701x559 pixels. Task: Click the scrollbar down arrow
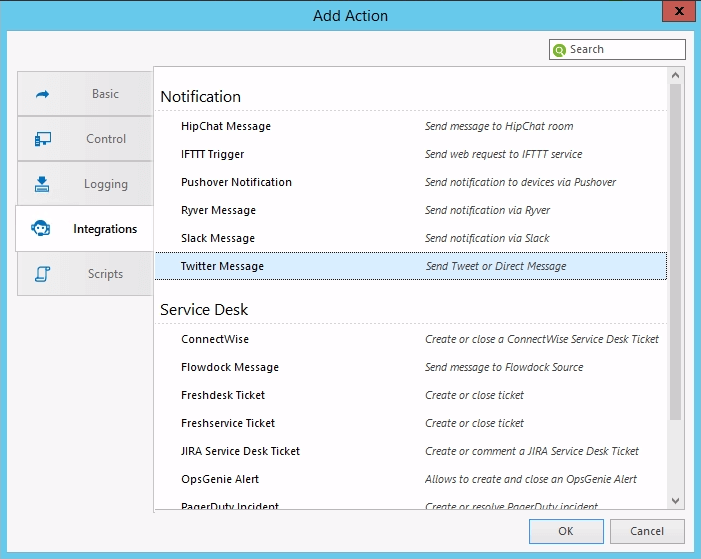(676, 500)
